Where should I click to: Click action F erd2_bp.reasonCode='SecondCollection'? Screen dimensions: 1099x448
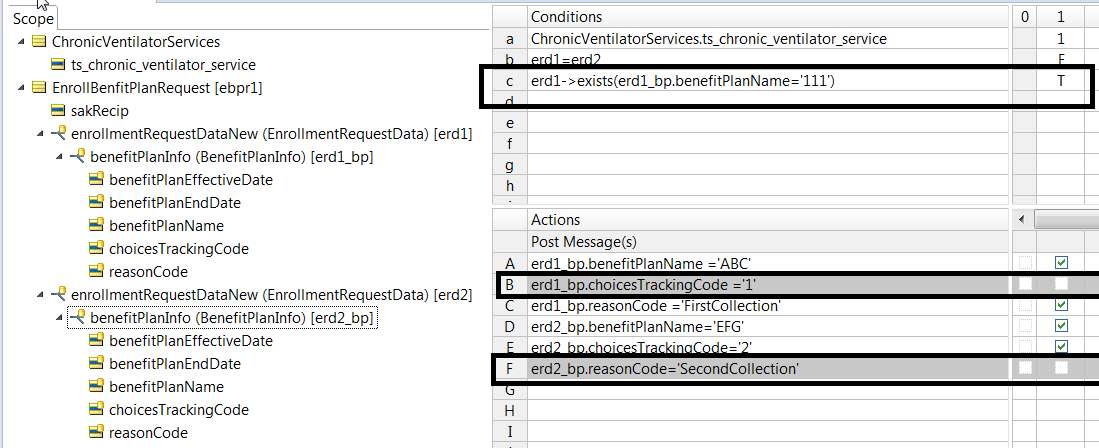(768, 368)
